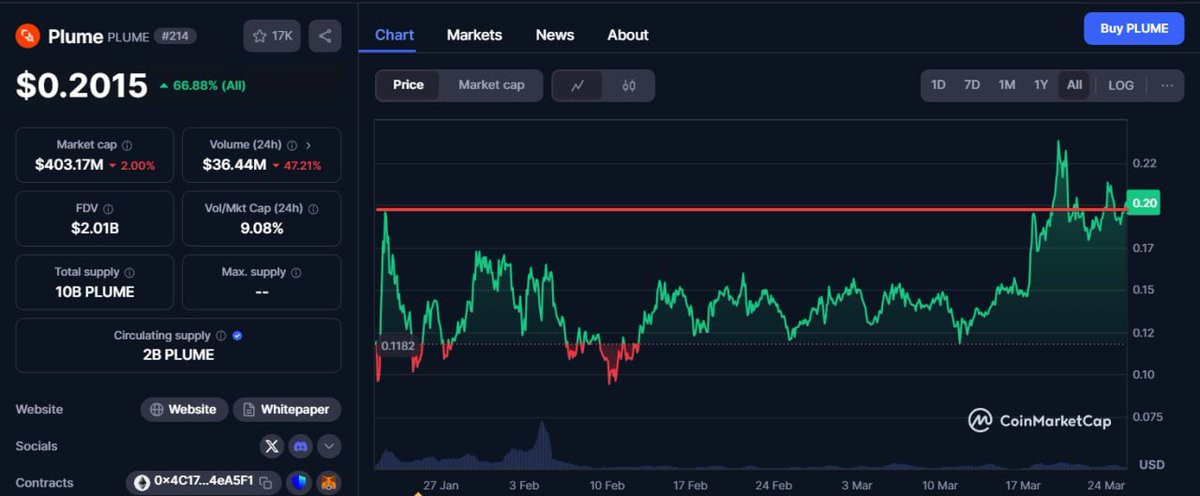Screen dimensions: 1200x496
Task: Open the Chart tab
Action: 394,35
